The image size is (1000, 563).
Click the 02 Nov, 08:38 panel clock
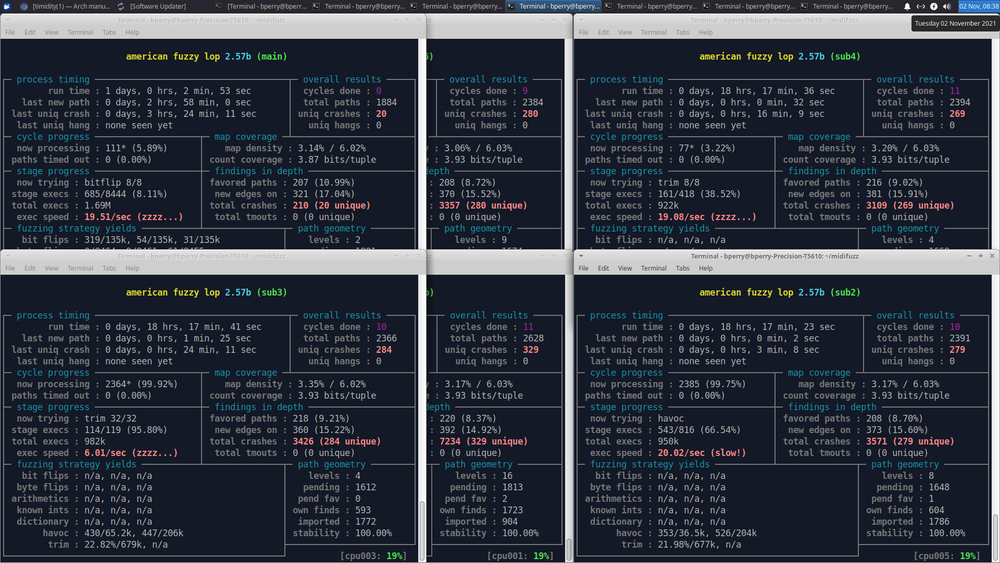(x=978, y=6)
